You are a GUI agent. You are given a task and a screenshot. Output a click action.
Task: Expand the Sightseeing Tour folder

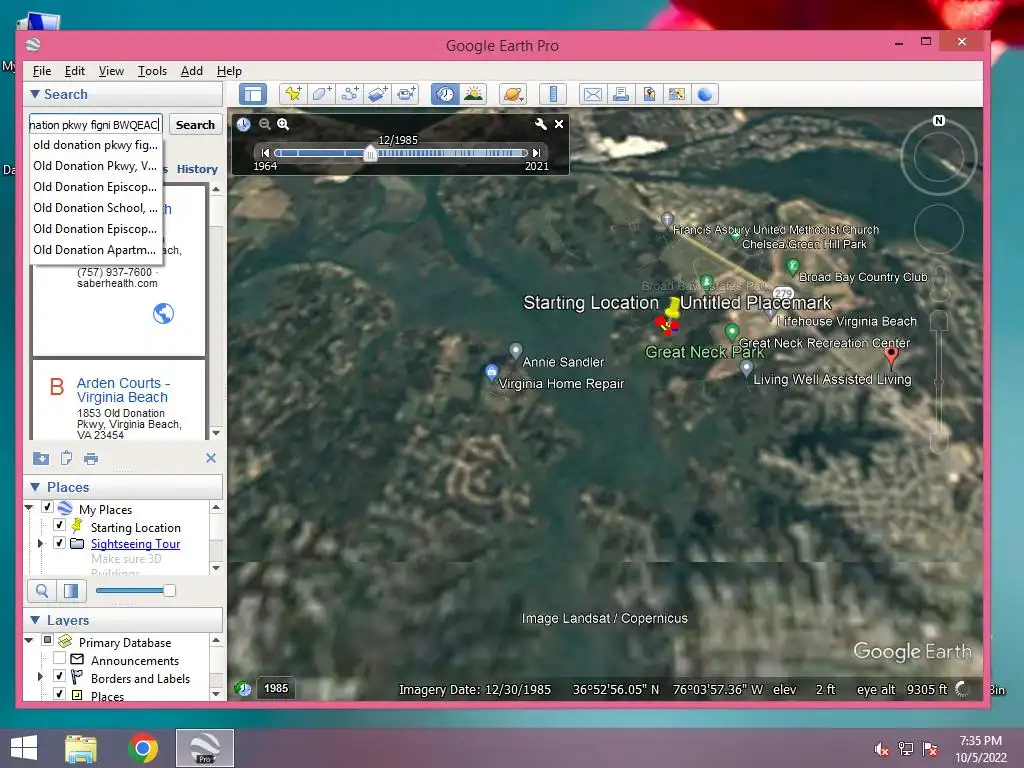pos(40,543)
